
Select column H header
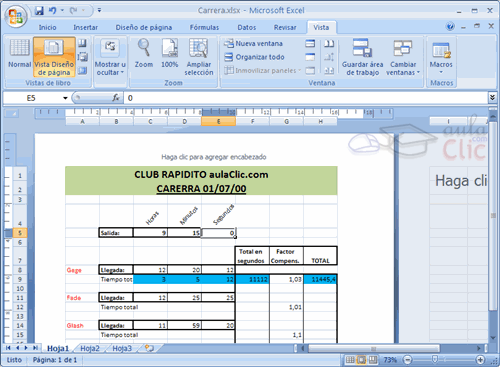[320, 122]
